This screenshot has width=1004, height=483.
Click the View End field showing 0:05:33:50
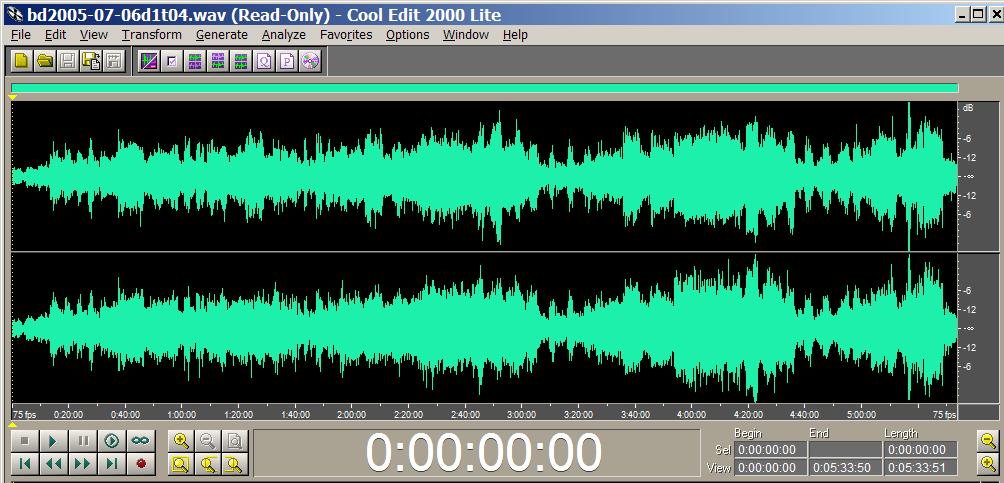pos(845,468)
